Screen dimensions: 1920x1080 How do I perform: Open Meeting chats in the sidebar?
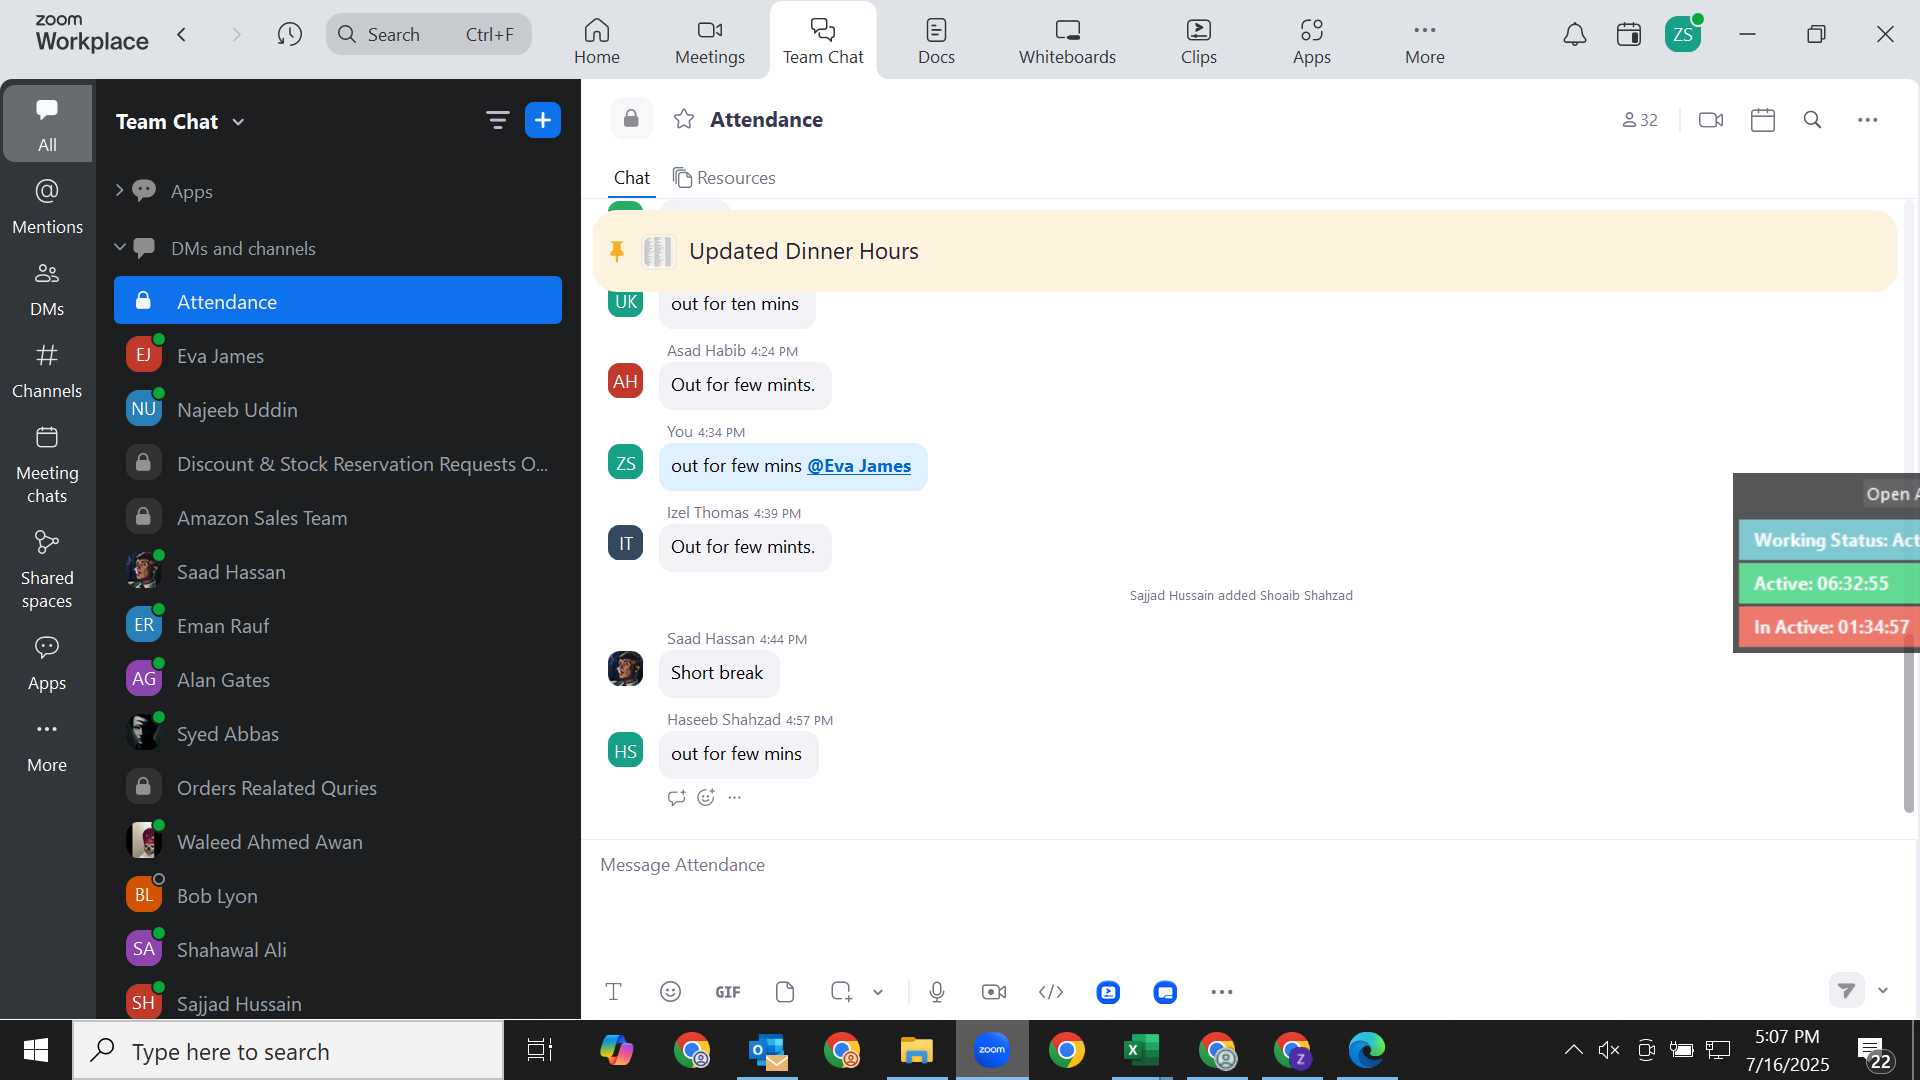(47, 465)
